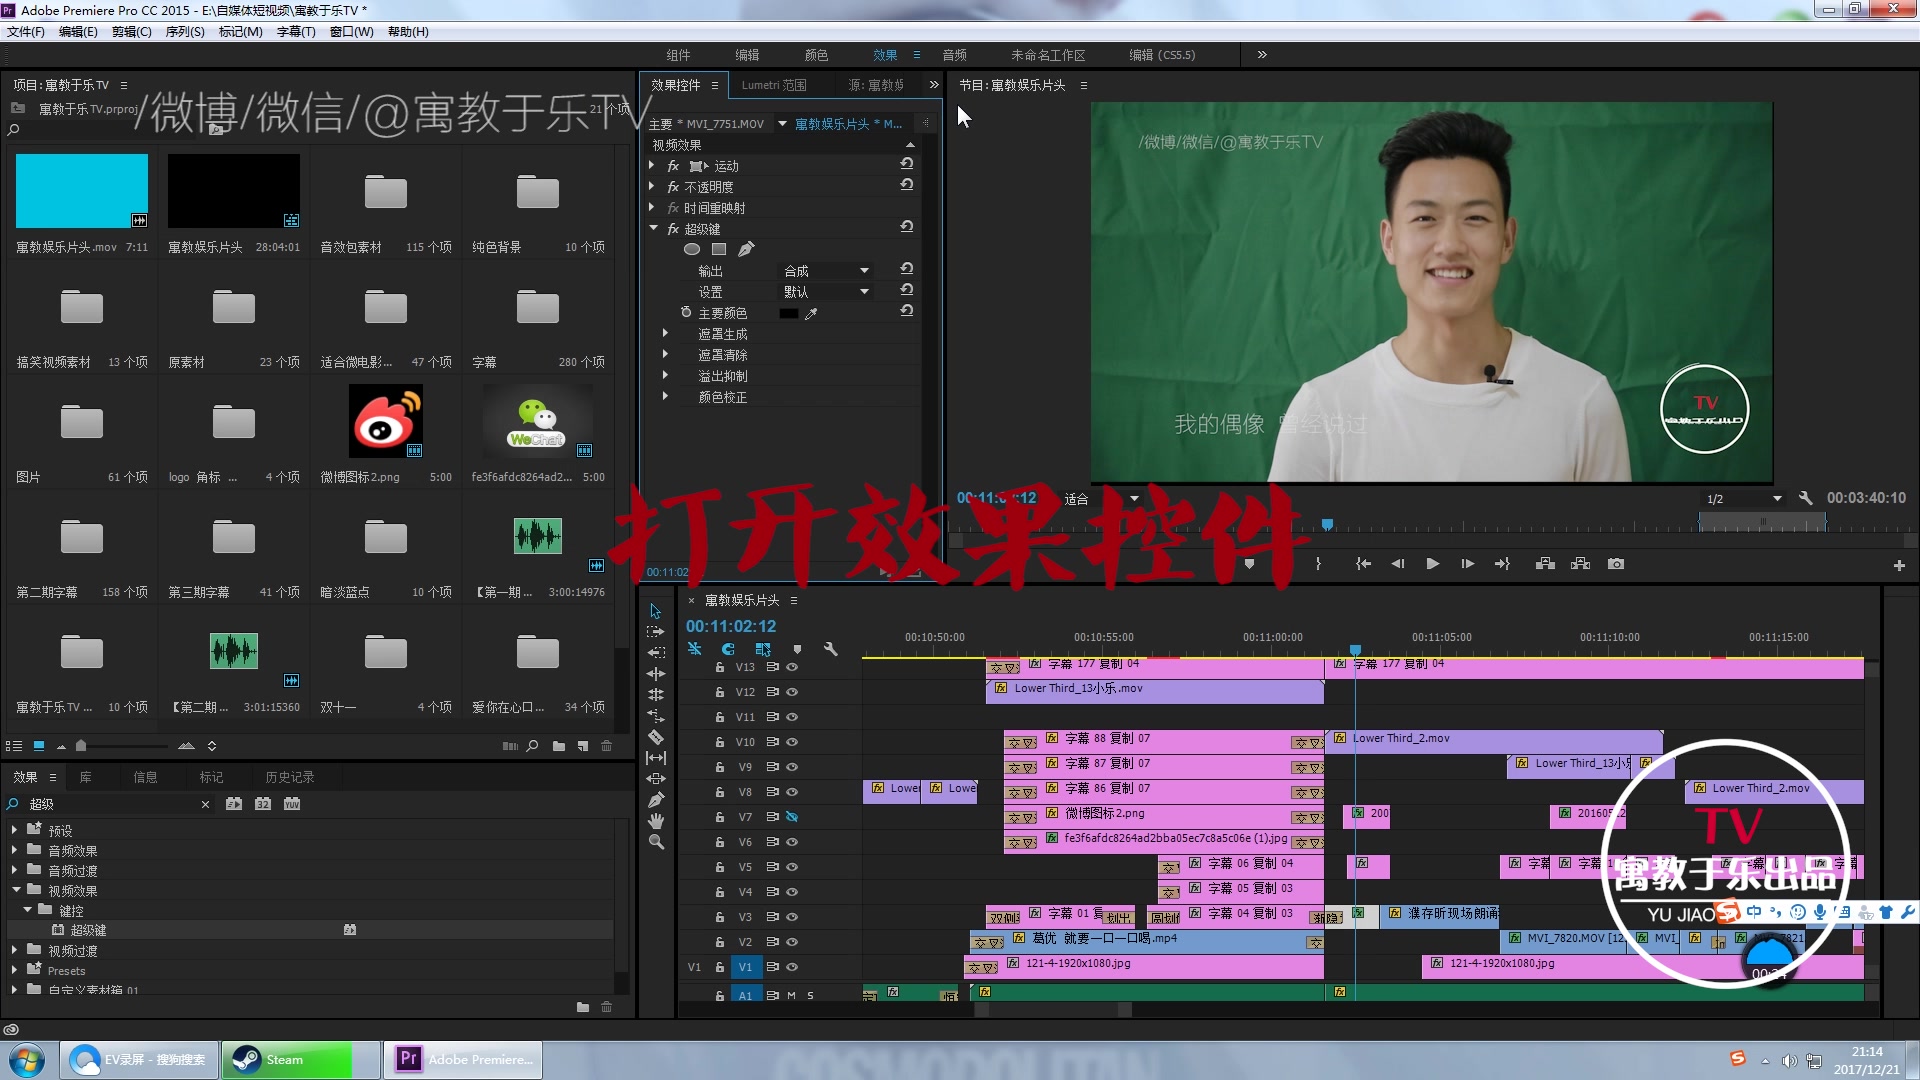Click the lift/extract frame icon

pyautogui.click(x=1544, y=564)
